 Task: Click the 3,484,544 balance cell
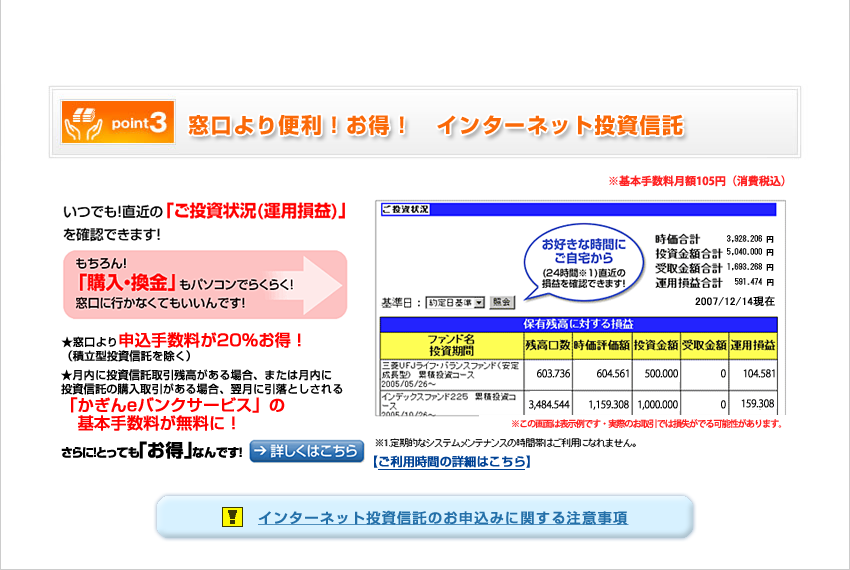tap(549, 405)
